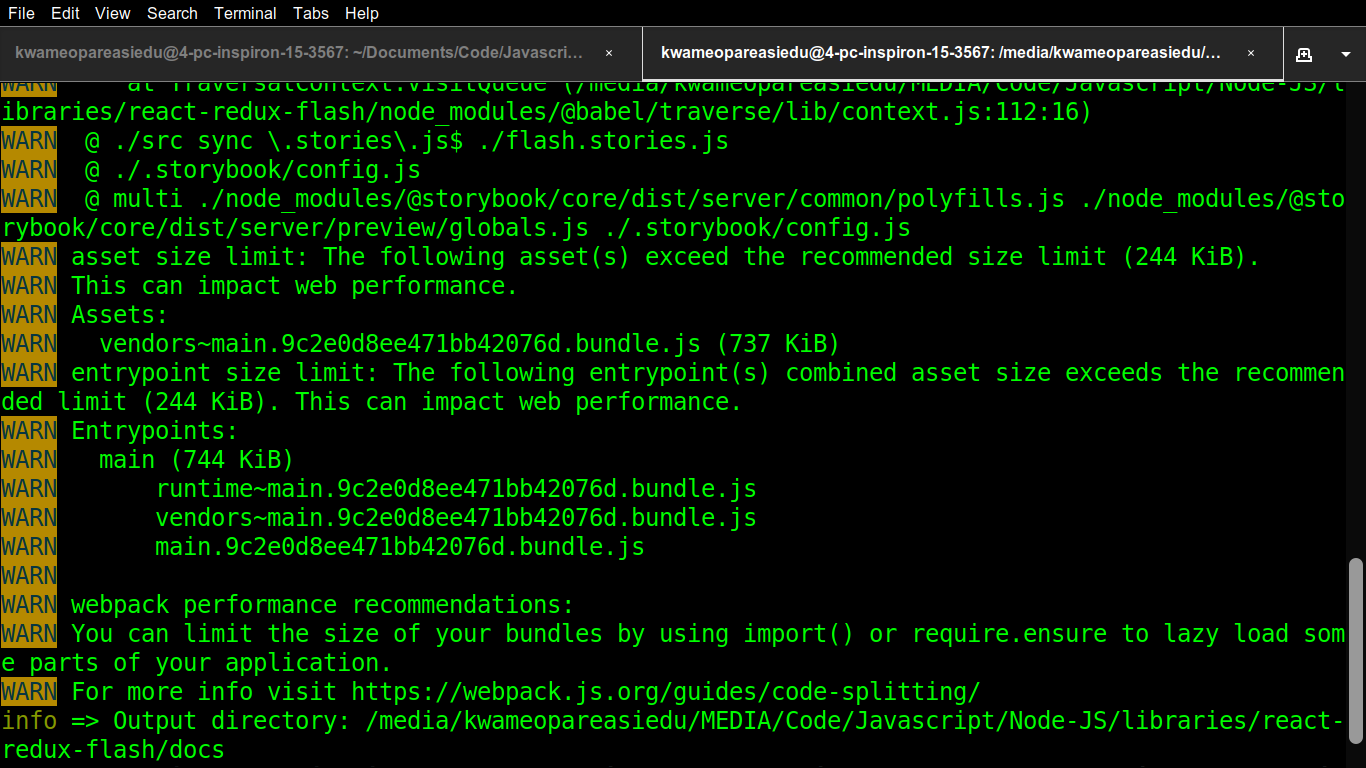Click the 'runtime~main.9c2e0d8ee471bb42076d.bundle.js' line

tap(456, 489)
